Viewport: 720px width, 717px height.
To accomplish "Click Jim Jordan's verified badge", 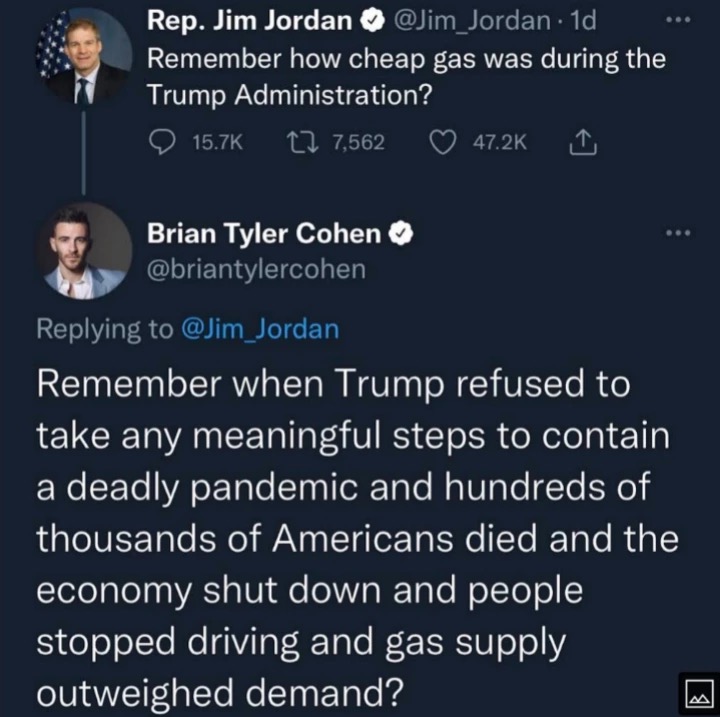I will 368,20.
